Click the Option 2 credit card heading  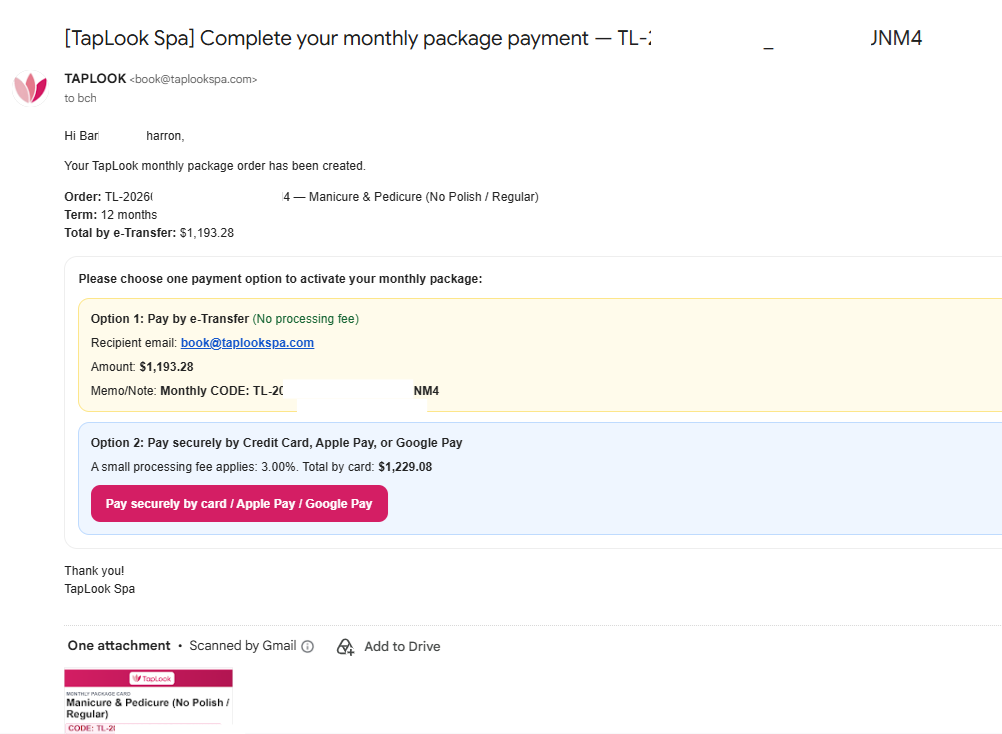click(x=277, y=443)
